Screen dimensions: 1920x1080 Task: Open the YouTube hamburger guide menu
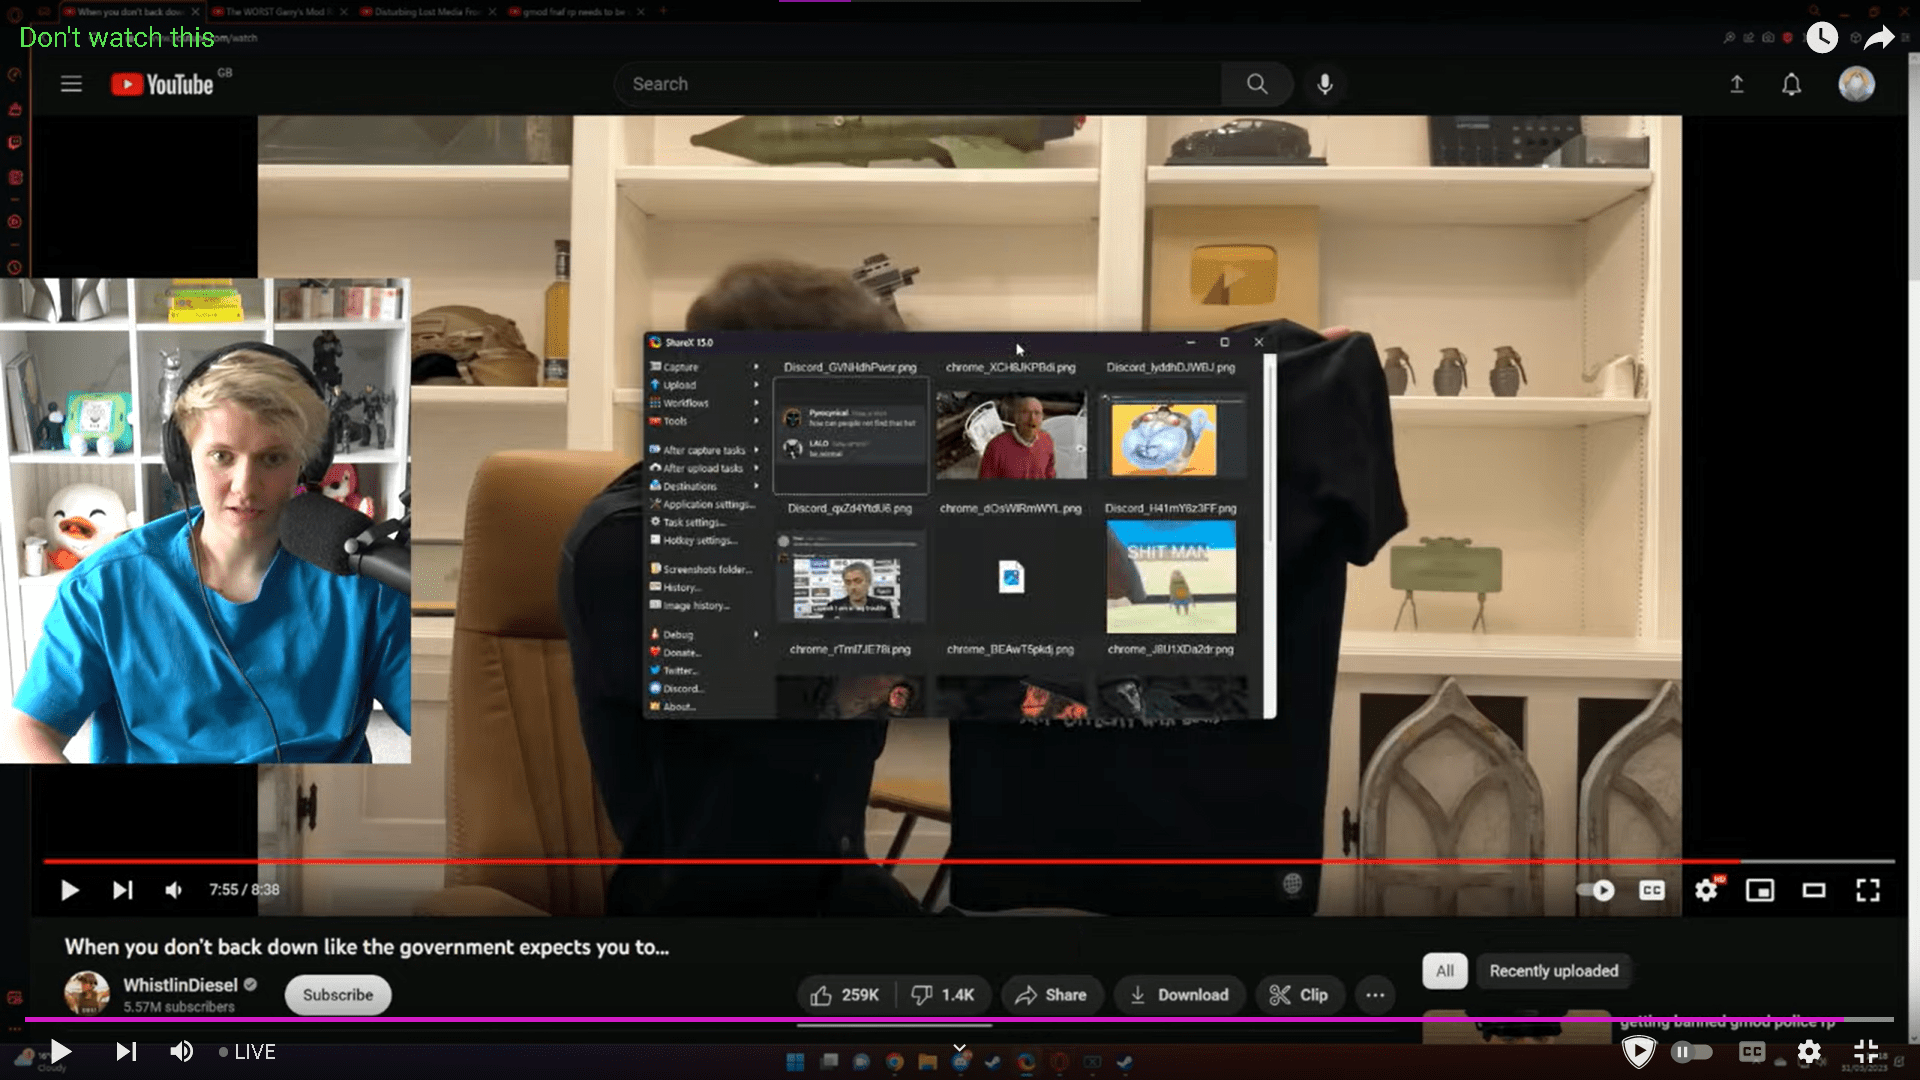tap(71, 84)
